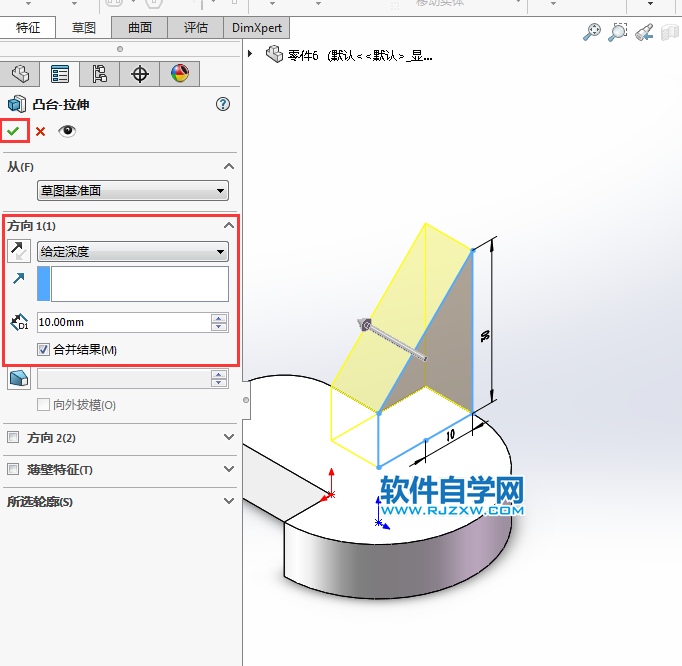Viewport: 682px width, 666px height.
Task: Cancel extrude with red X
Action: 40,131
